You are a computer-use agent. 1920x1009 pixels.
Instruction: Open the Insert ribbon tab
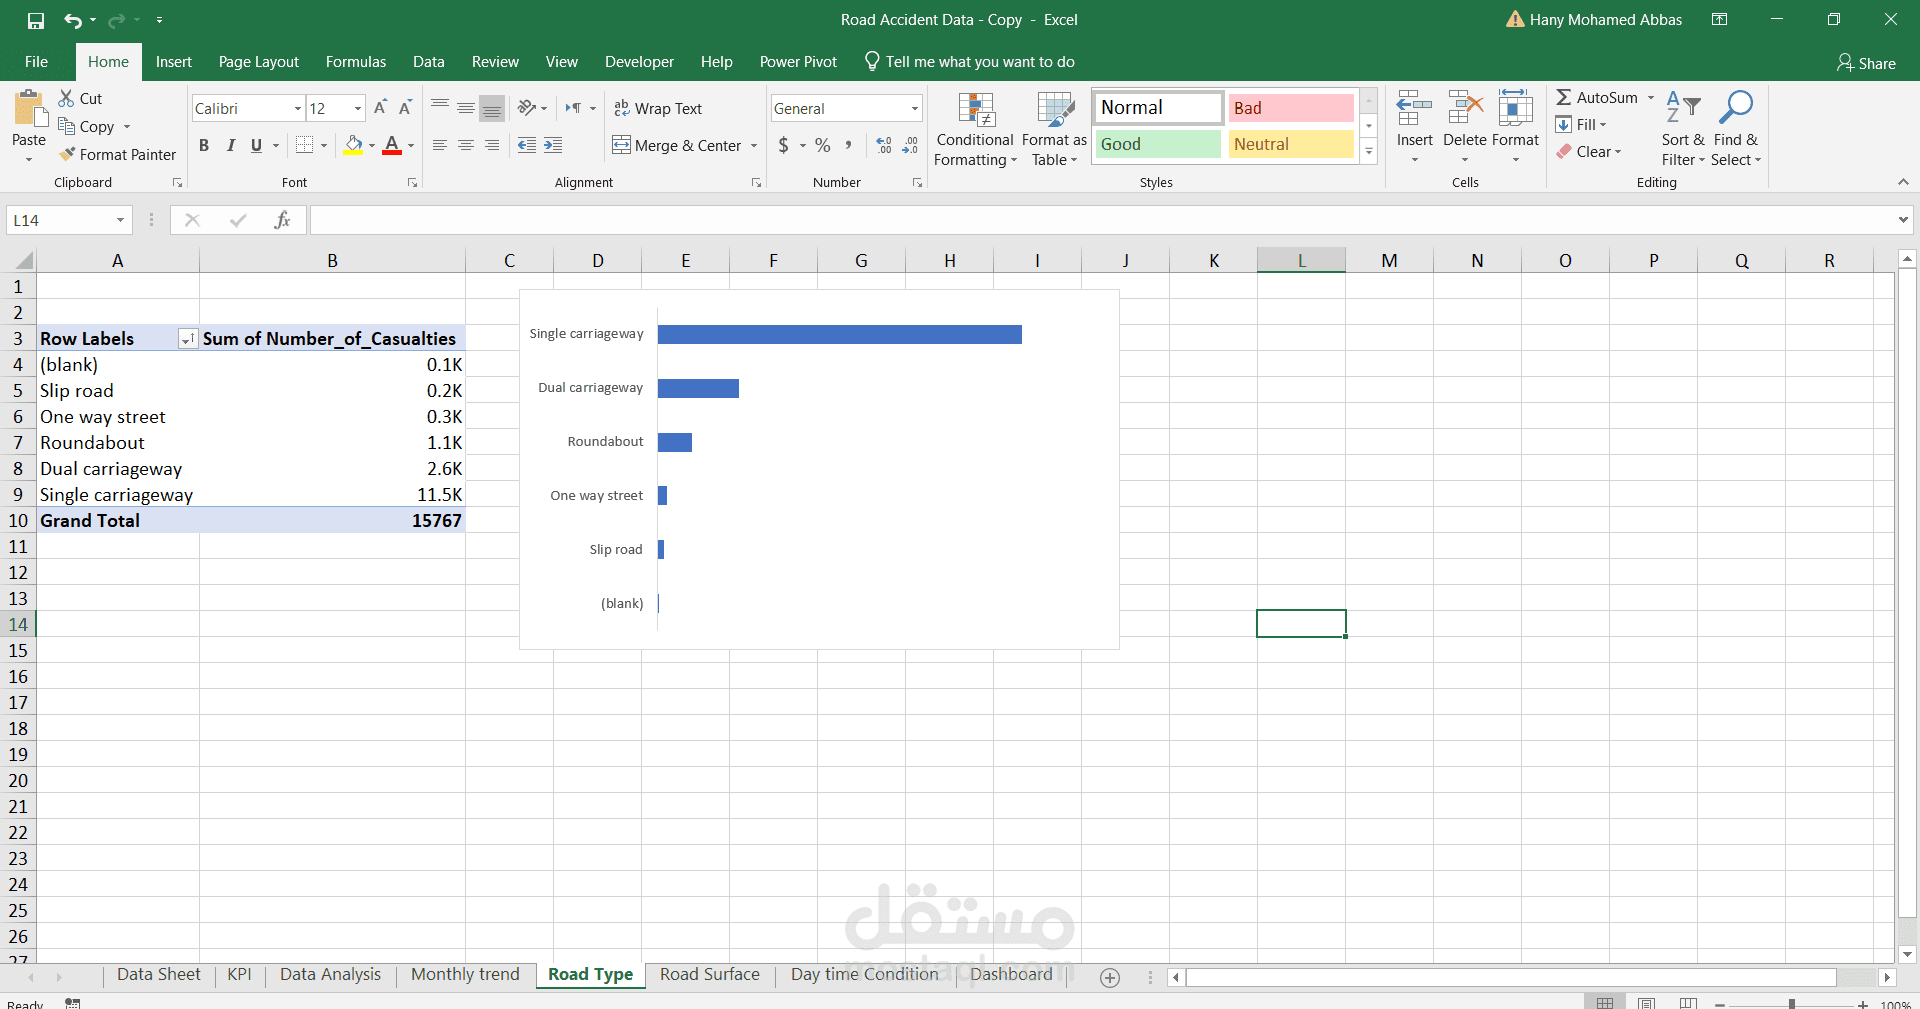point(174,62)
